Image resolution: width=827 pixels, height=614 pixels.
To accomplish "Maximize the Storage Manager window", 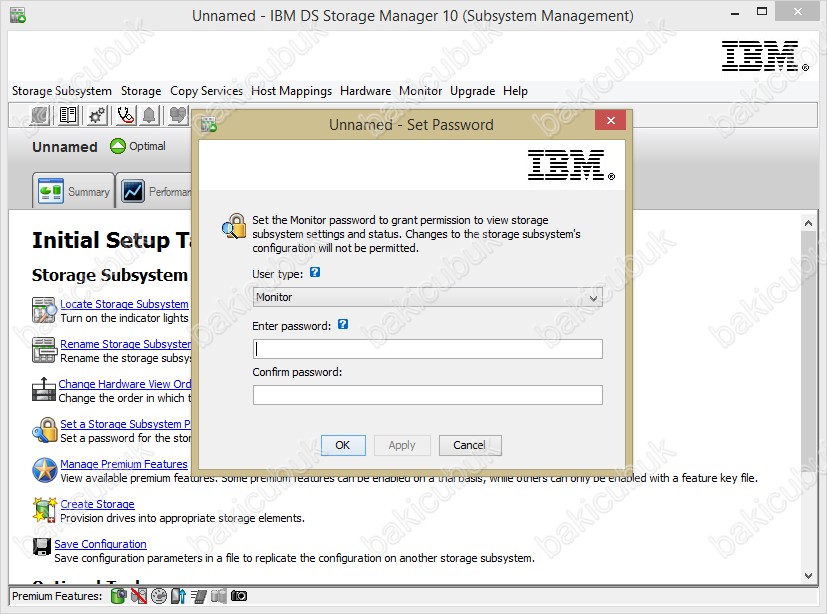I will click(762, 12).
